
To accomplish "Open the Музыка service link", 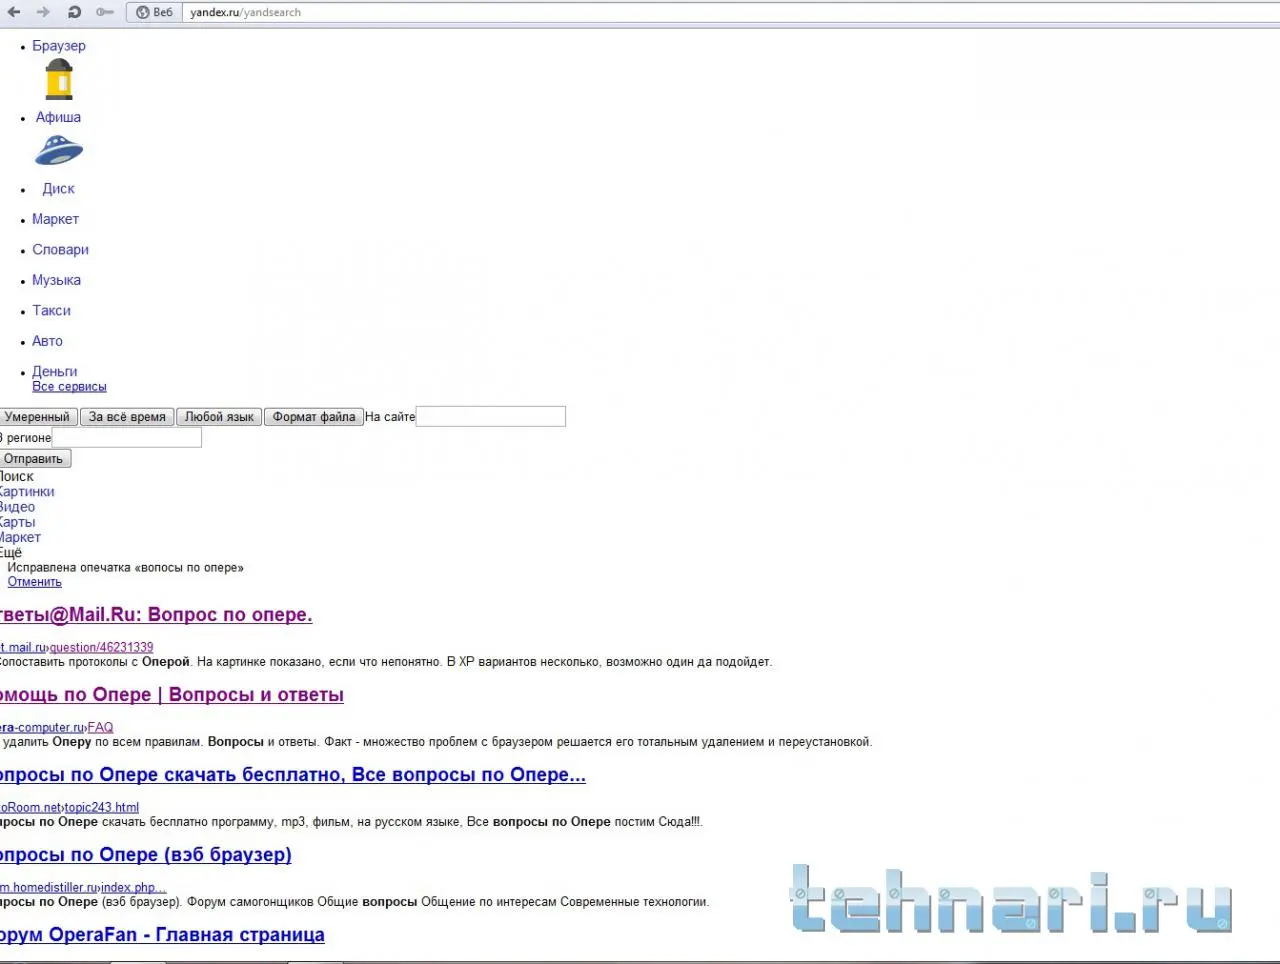I will pyautogui.click(x=56, y=280).
